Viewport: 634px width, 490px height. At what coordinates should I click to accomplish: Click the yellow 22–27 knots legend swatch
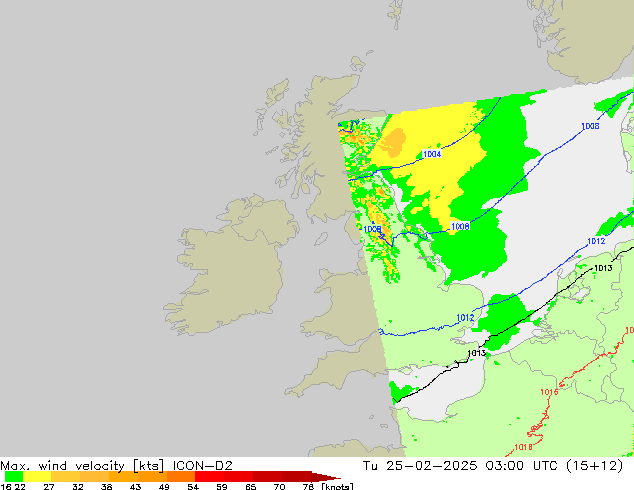point(37,476)
